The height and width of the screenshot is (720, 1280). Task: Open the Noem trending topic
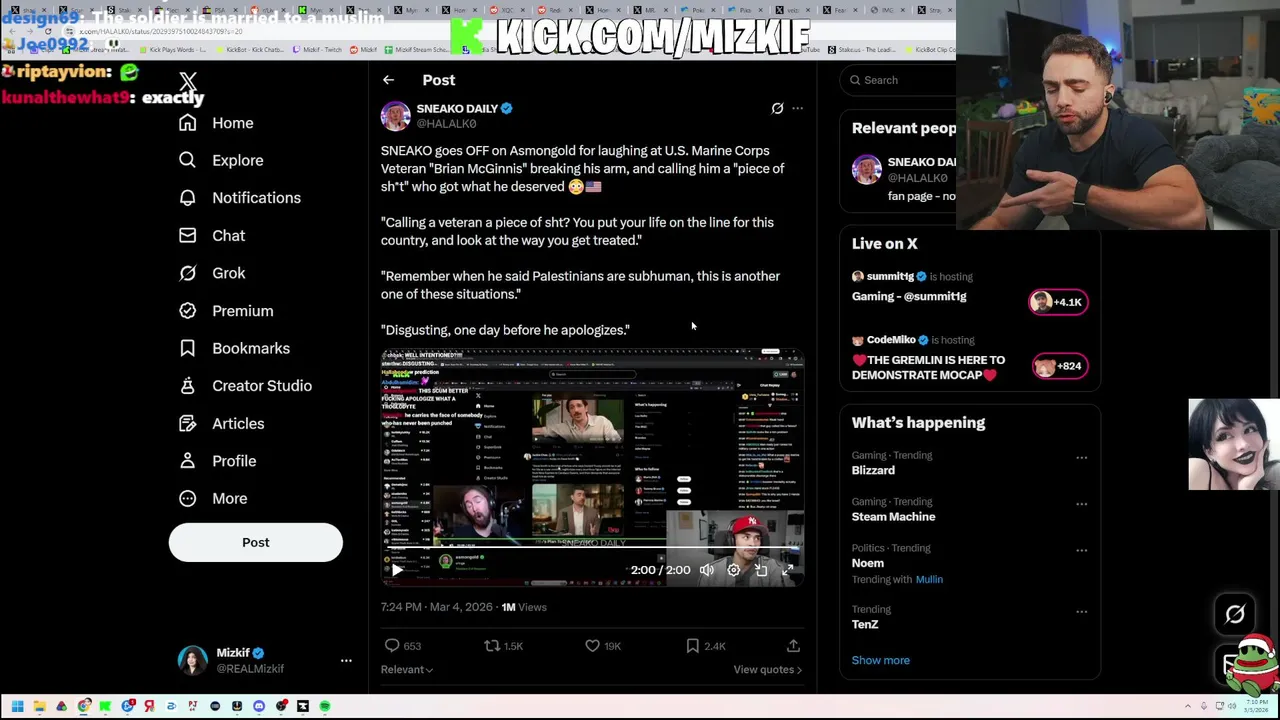tap(867, 563)
